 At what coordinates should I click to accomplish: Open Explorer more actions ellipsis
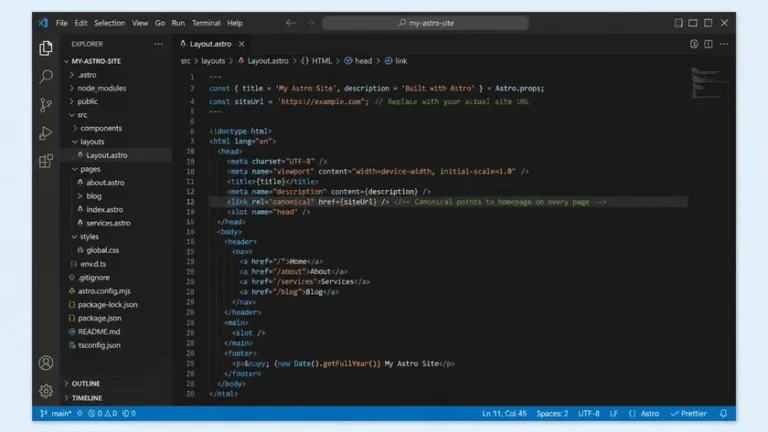158,44
